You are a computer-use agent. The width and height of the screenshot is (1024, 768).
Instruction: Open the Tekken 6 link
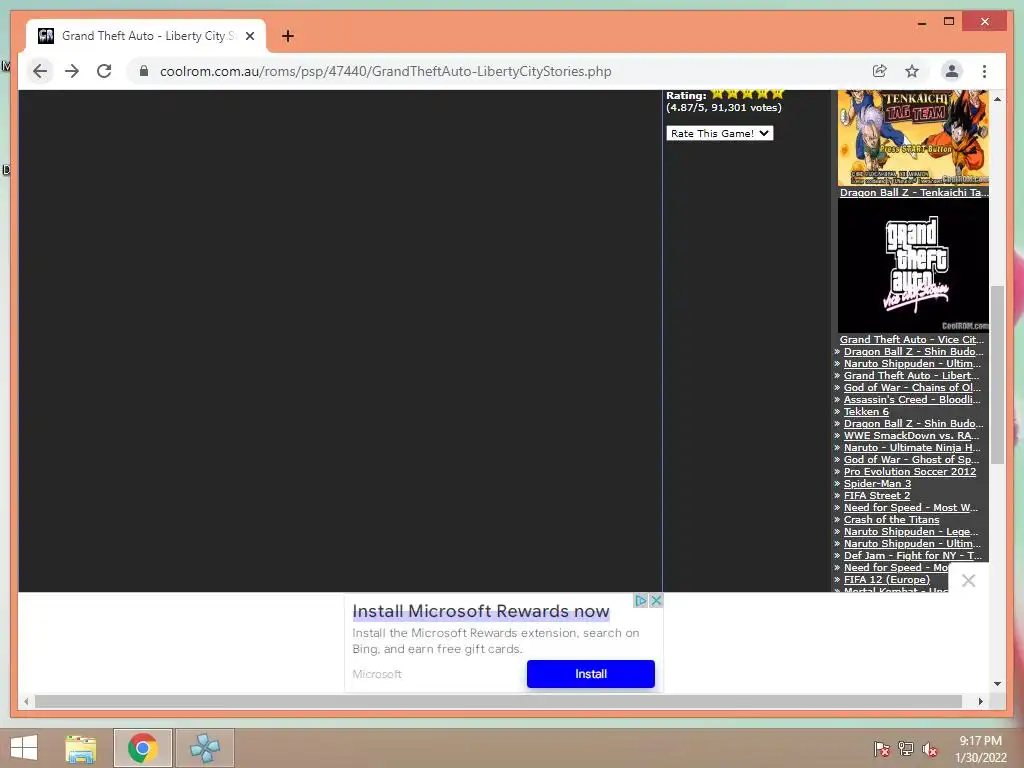866,411
